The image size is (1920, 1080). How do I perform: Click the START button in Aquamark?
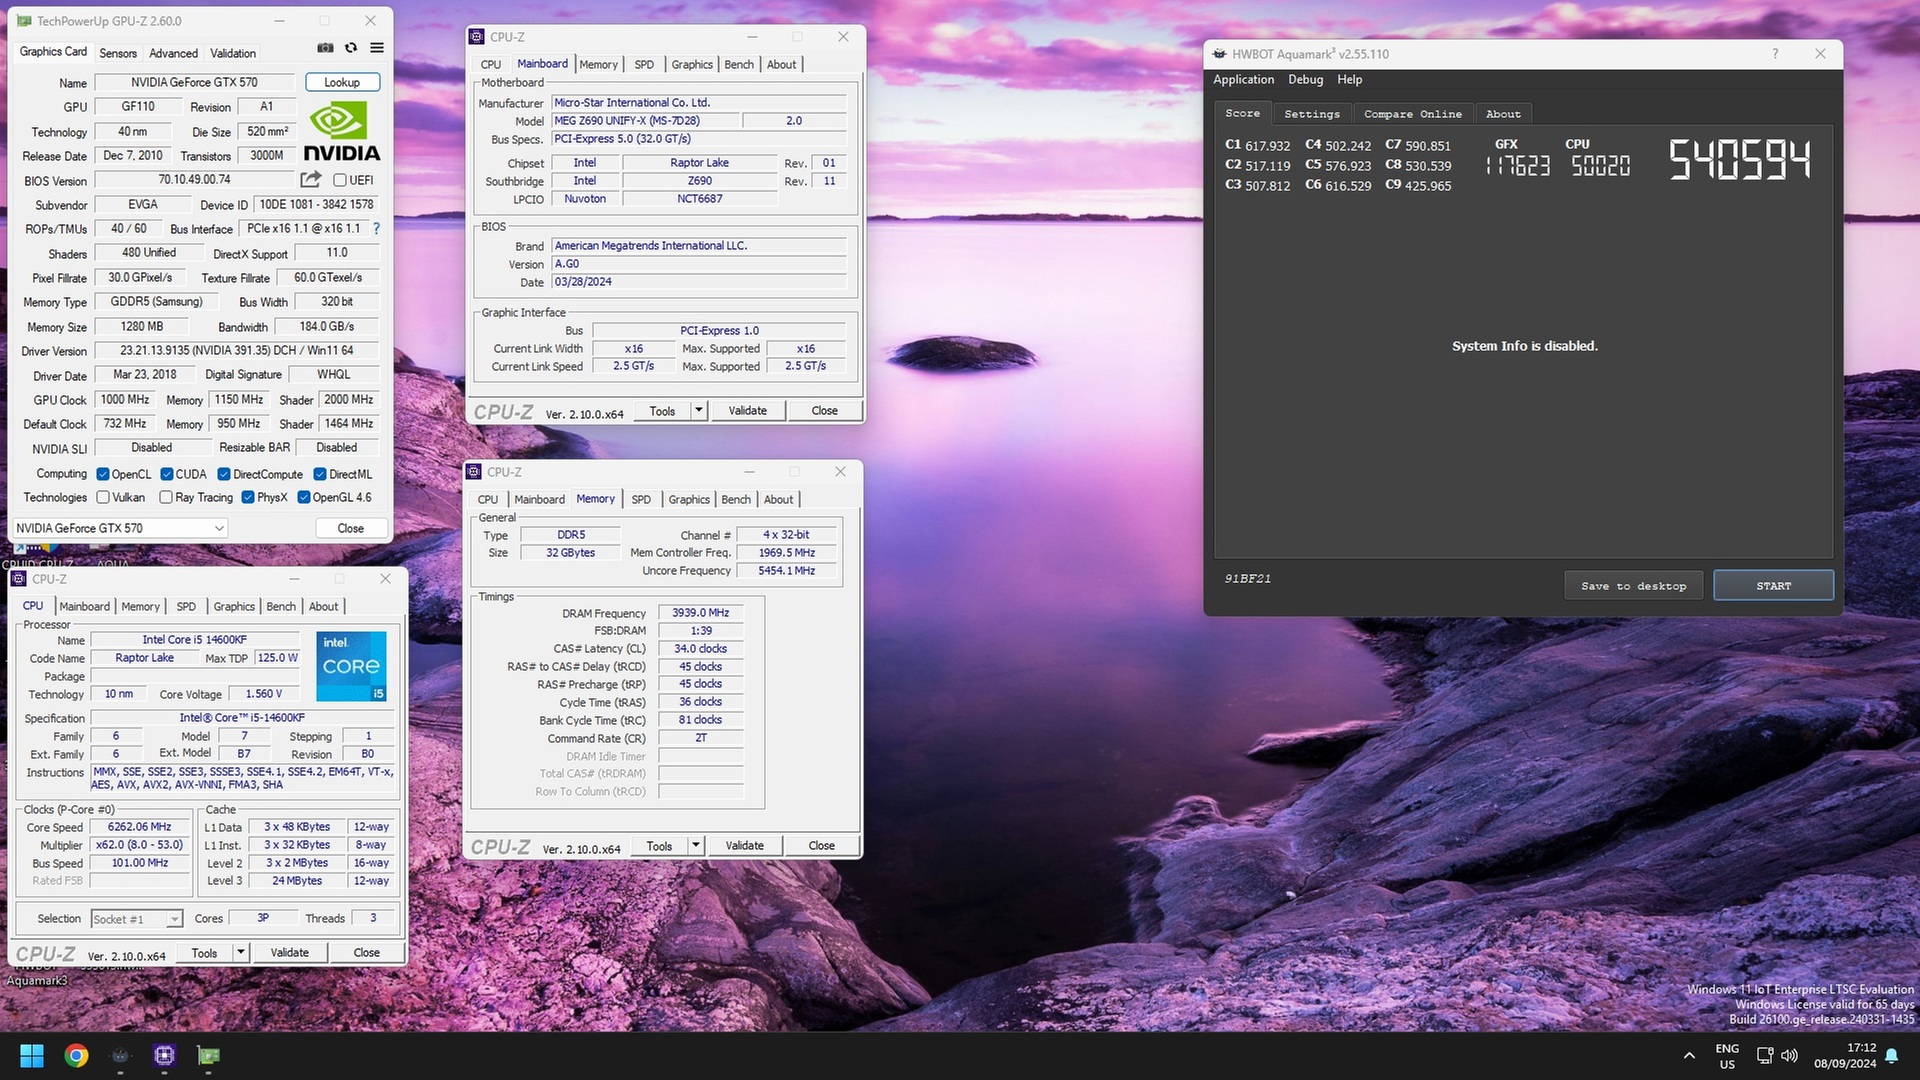pyautogui.click(x=1773, y=586)
